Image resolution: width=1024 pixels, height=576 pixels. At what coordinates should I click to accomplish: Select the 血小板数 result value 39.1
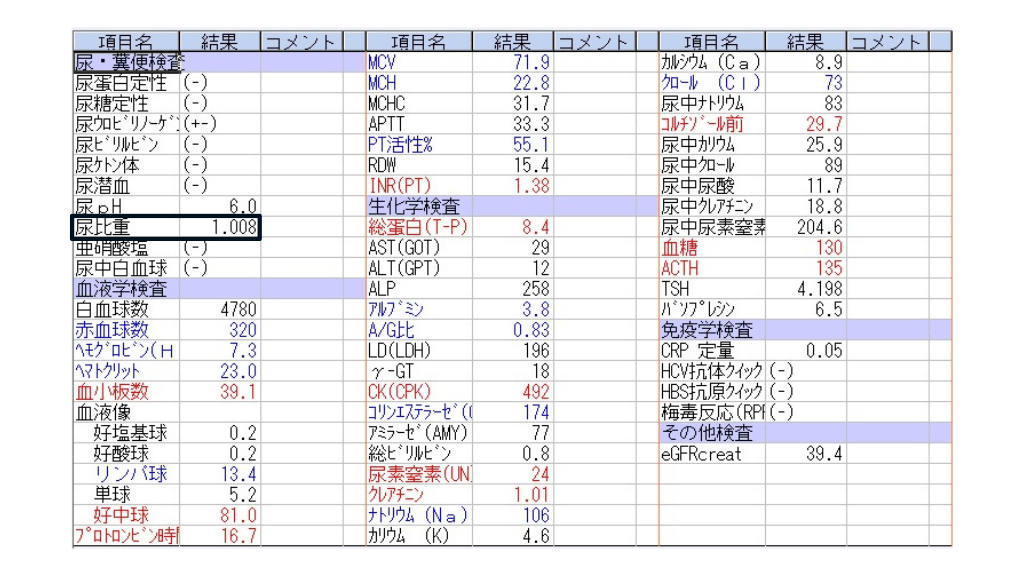point(237,392)
